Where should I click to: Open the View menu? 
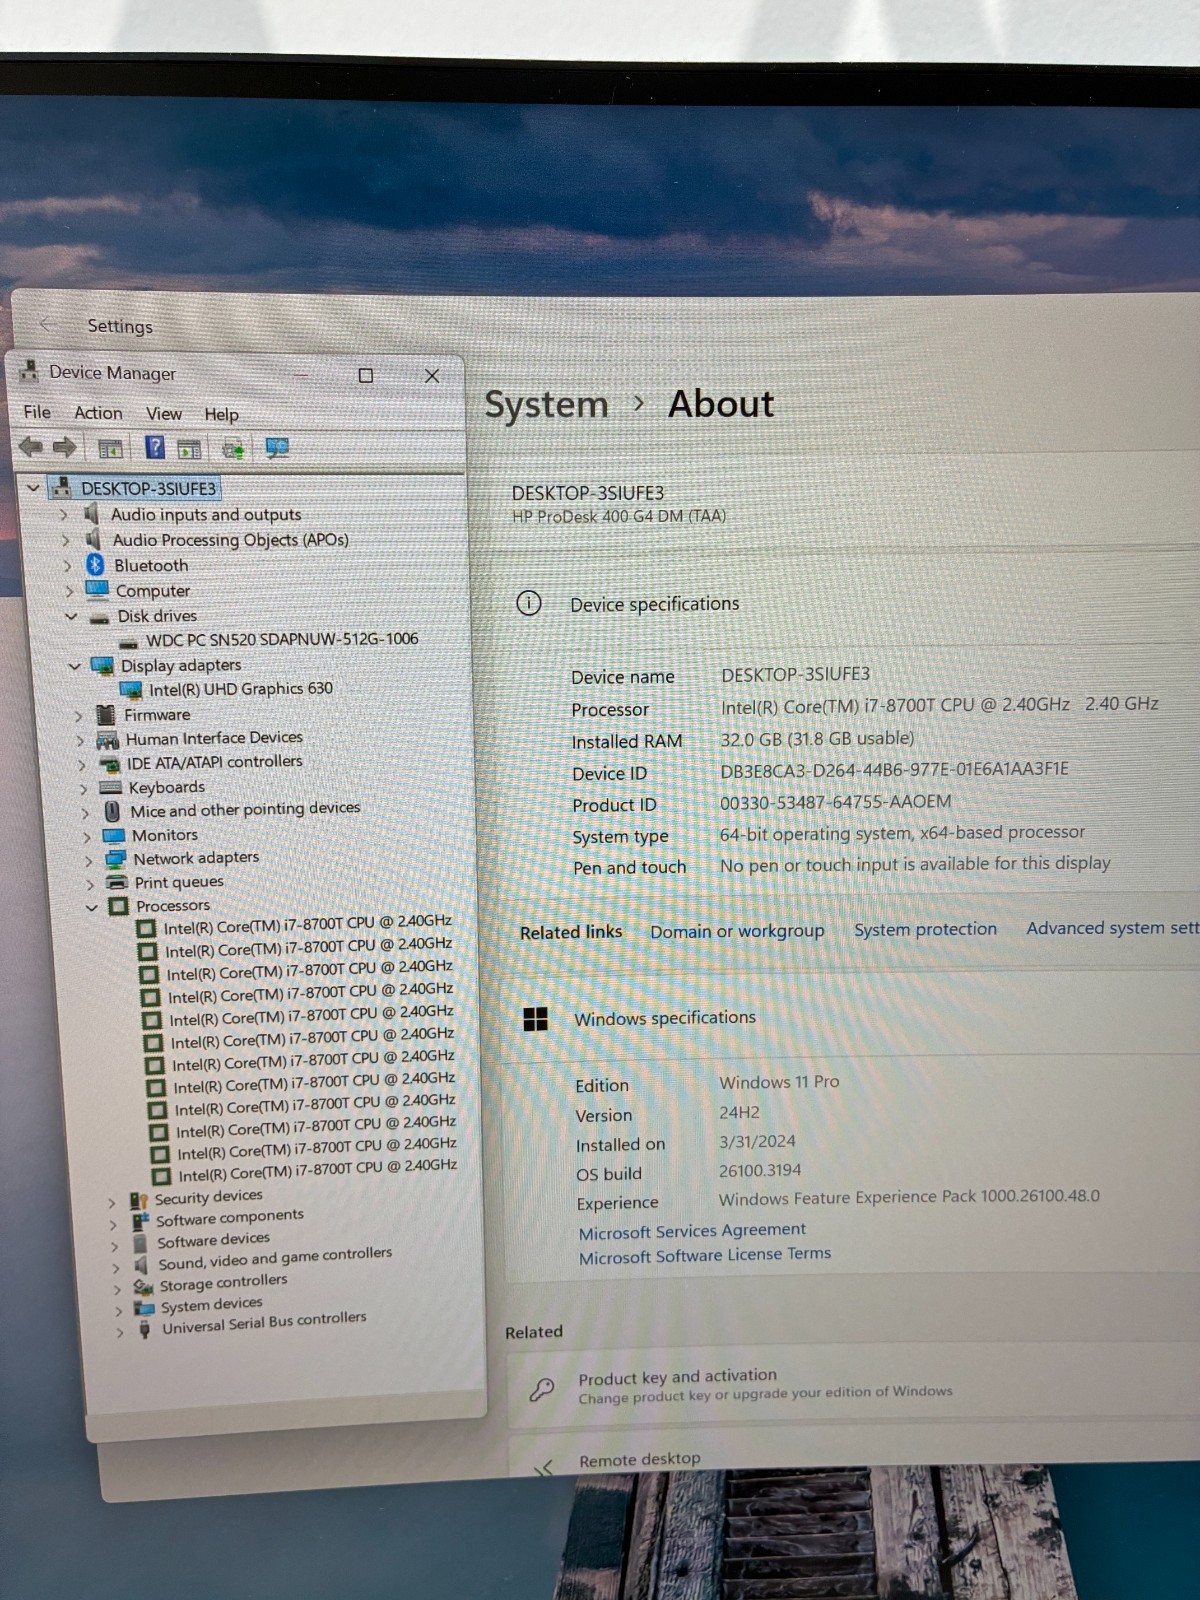coord(164,414)
